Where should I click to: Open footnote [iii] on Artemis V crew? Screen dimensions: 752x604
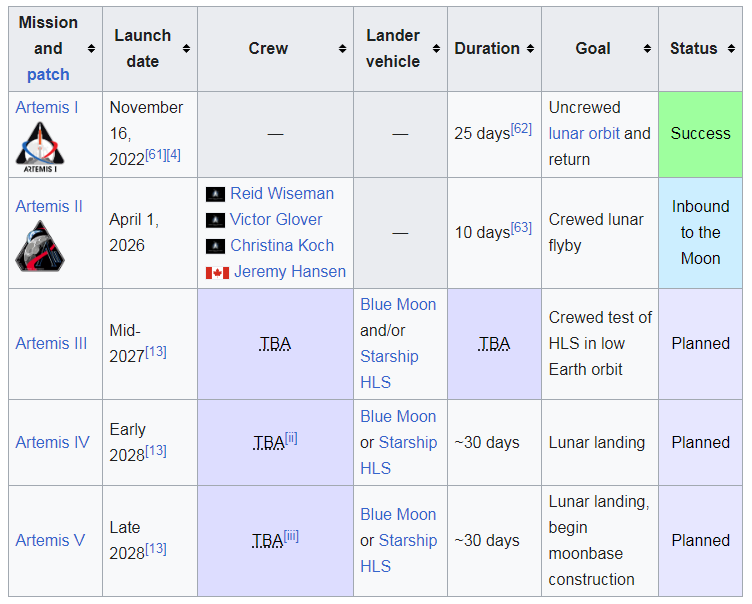tap(291, 536)
